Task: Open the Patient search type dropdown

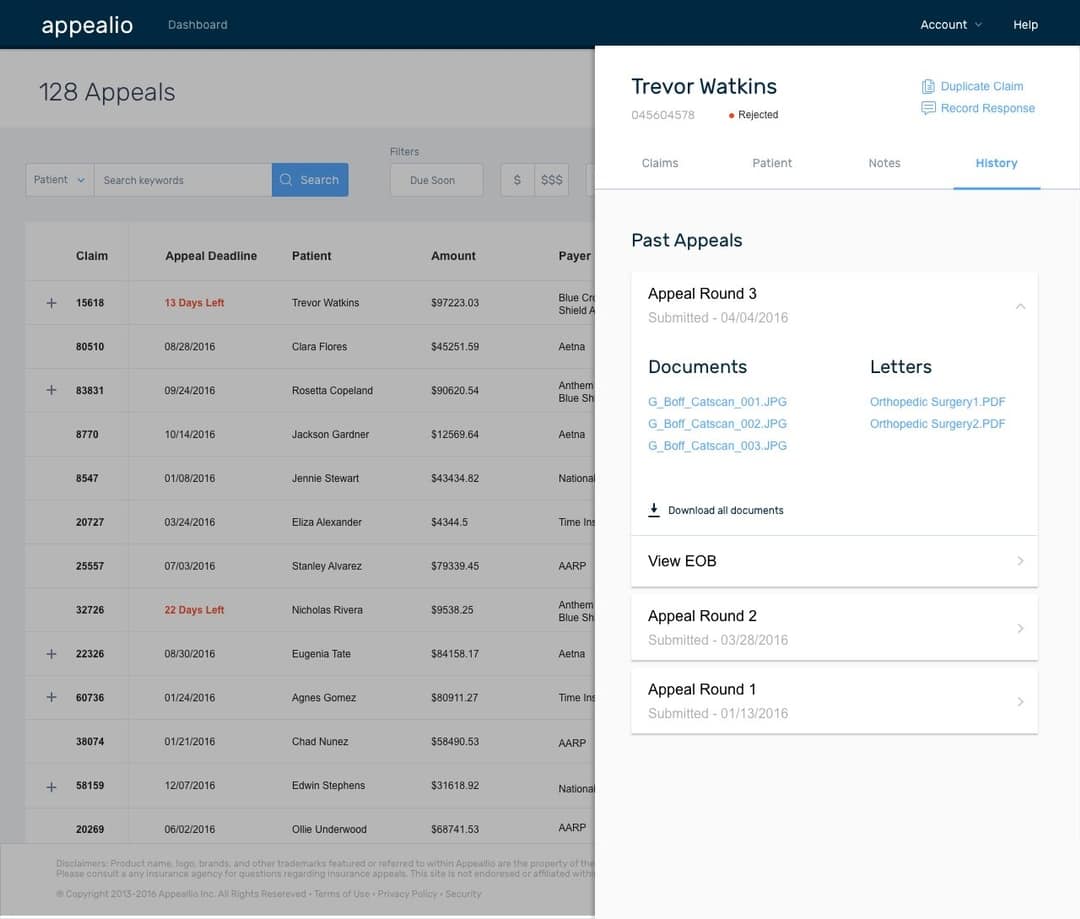Action: (x=59, y=180)
